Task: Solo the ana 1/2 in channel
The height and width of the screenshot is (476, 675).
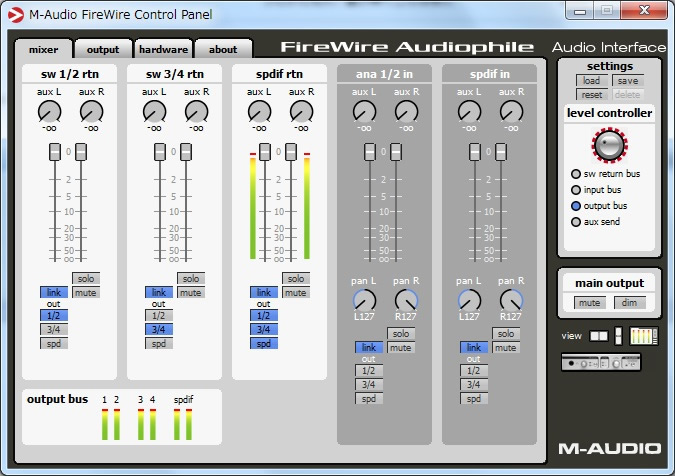Action: coord(401,334)
